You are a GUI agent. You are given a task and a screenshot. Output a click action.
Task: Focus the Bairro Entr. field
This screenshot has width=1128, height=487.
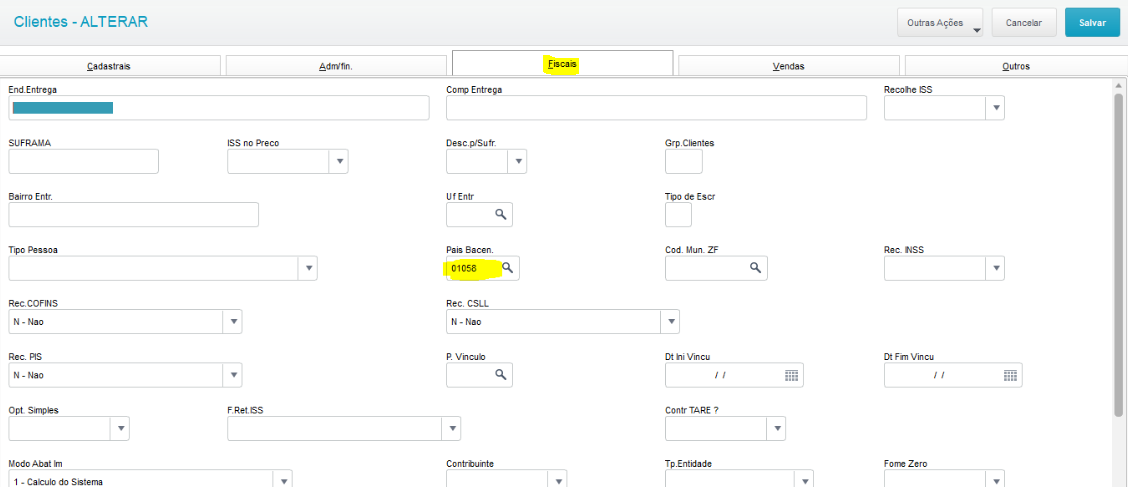133,214
